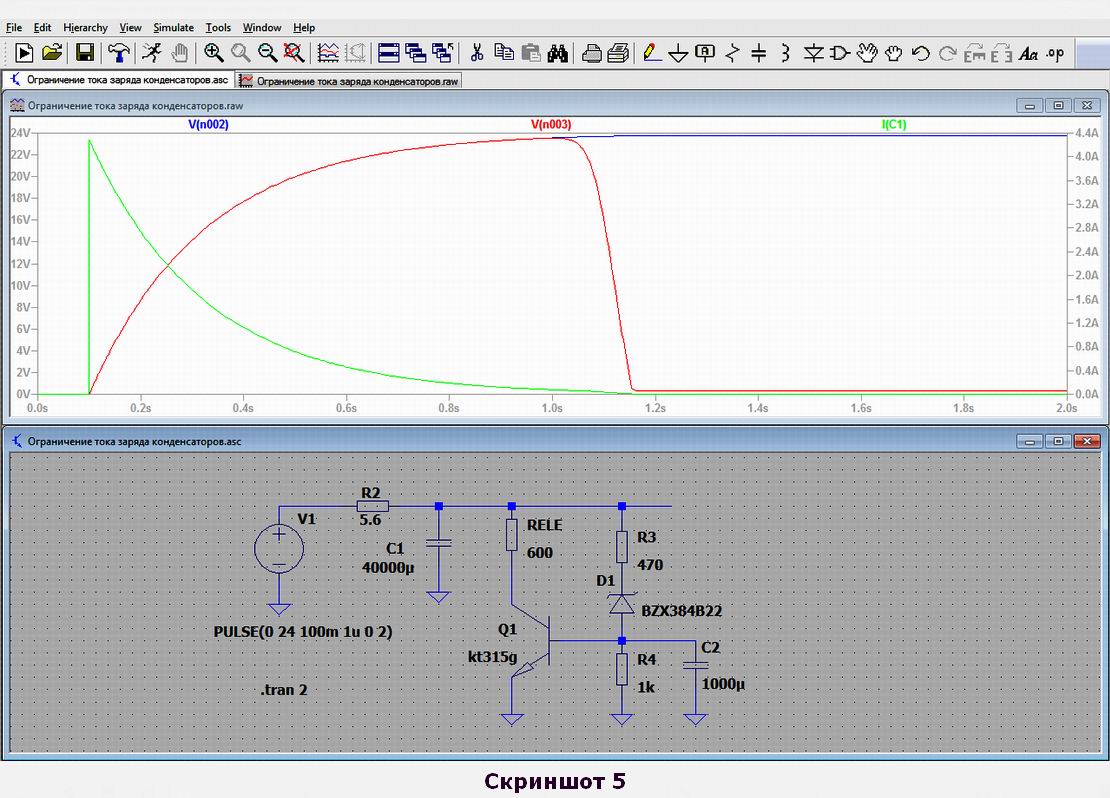Click the 470 value of R3
The height and width of the screenshot is (798, 1110).
coord(650,565)
